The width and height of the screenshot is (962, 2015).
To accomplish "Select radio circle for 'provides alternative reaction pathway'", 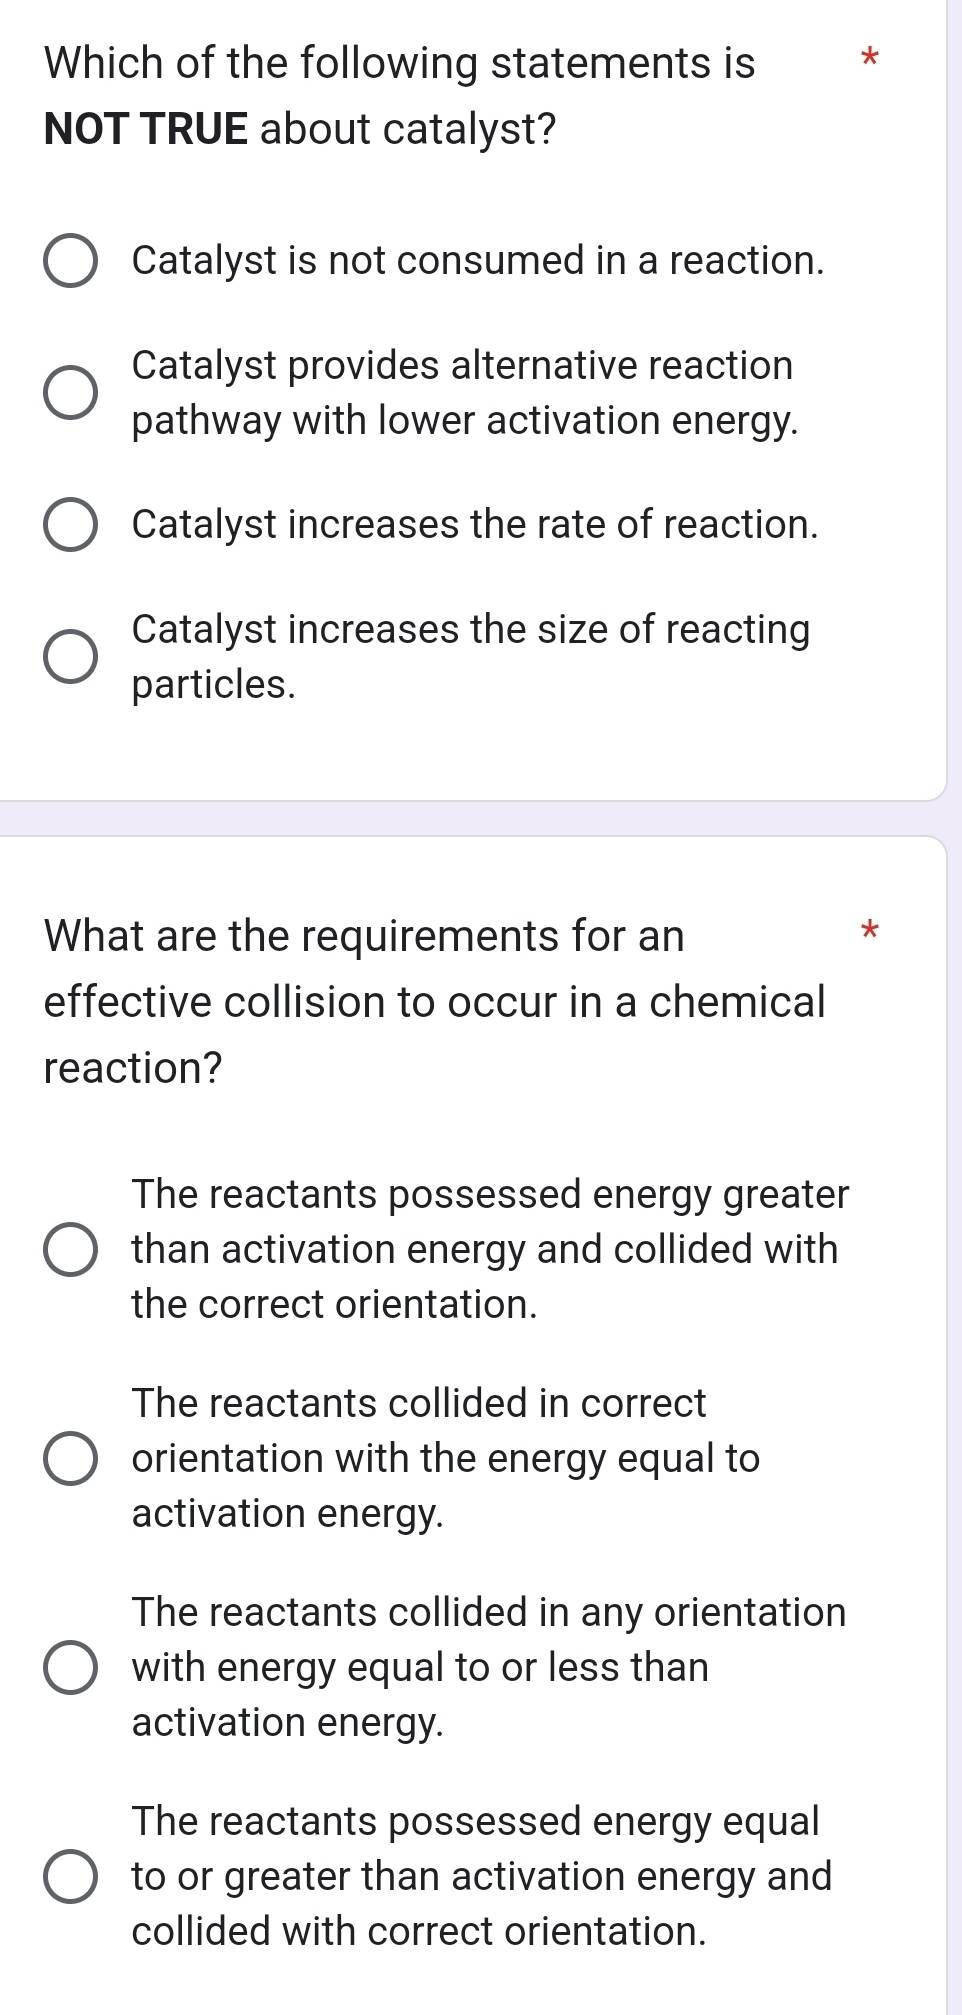I will click(x=71, y=393).
